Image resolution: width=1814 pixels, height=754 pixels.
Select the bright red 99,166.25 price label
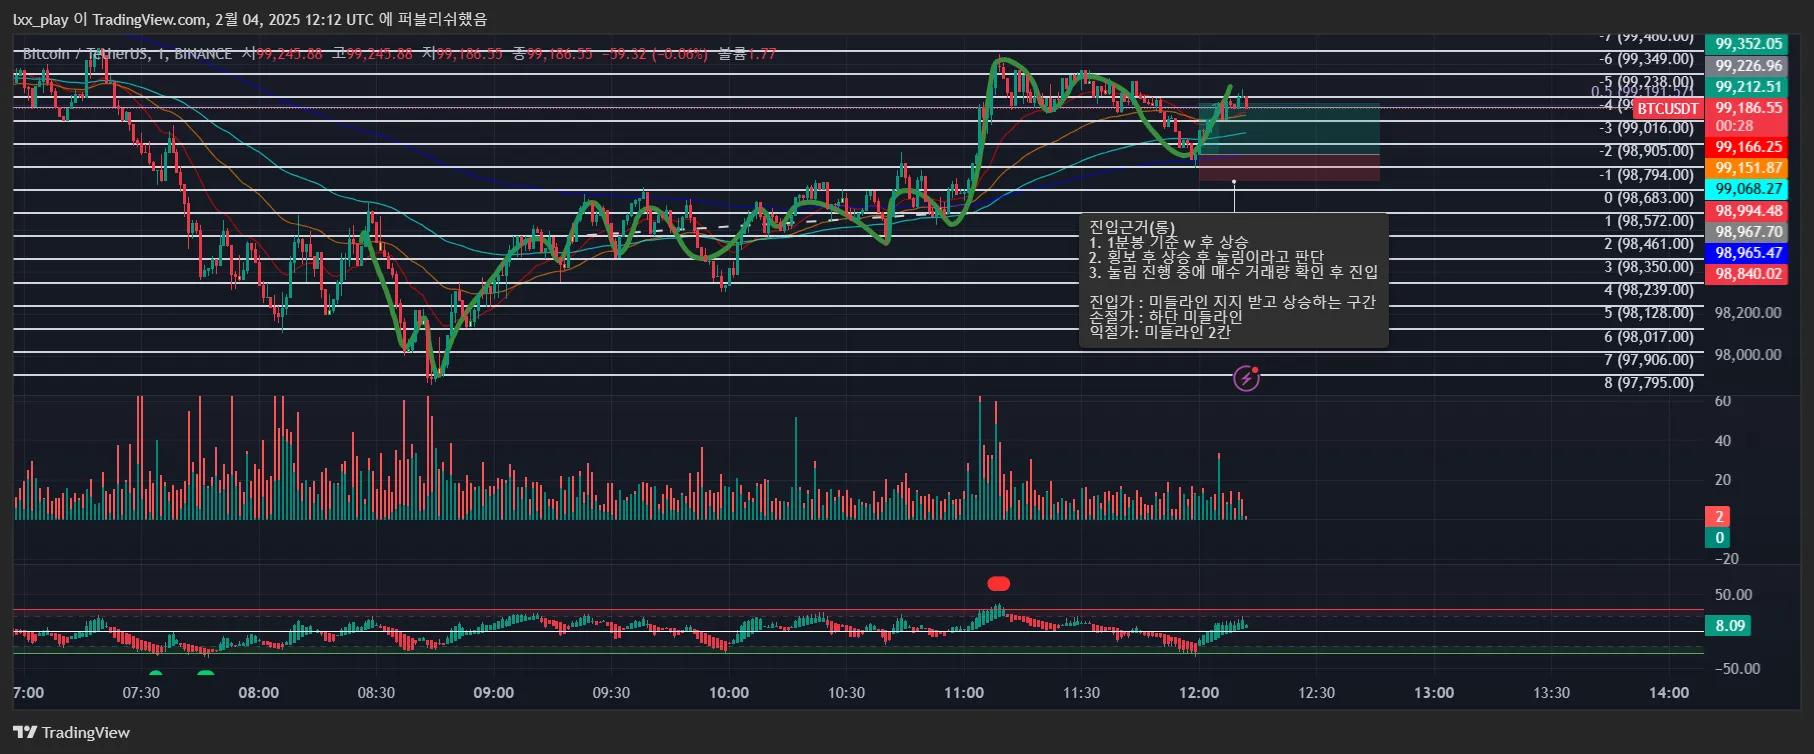pyautogui.click(x=1748, y=147)
